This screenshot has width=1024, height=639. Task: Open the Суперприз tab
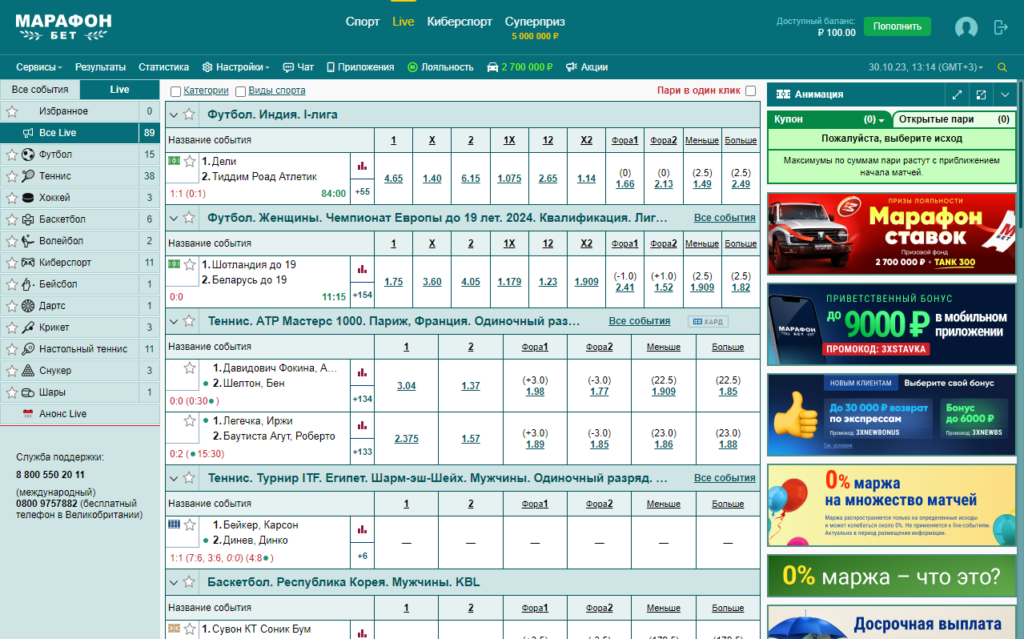tap(535, 27)
